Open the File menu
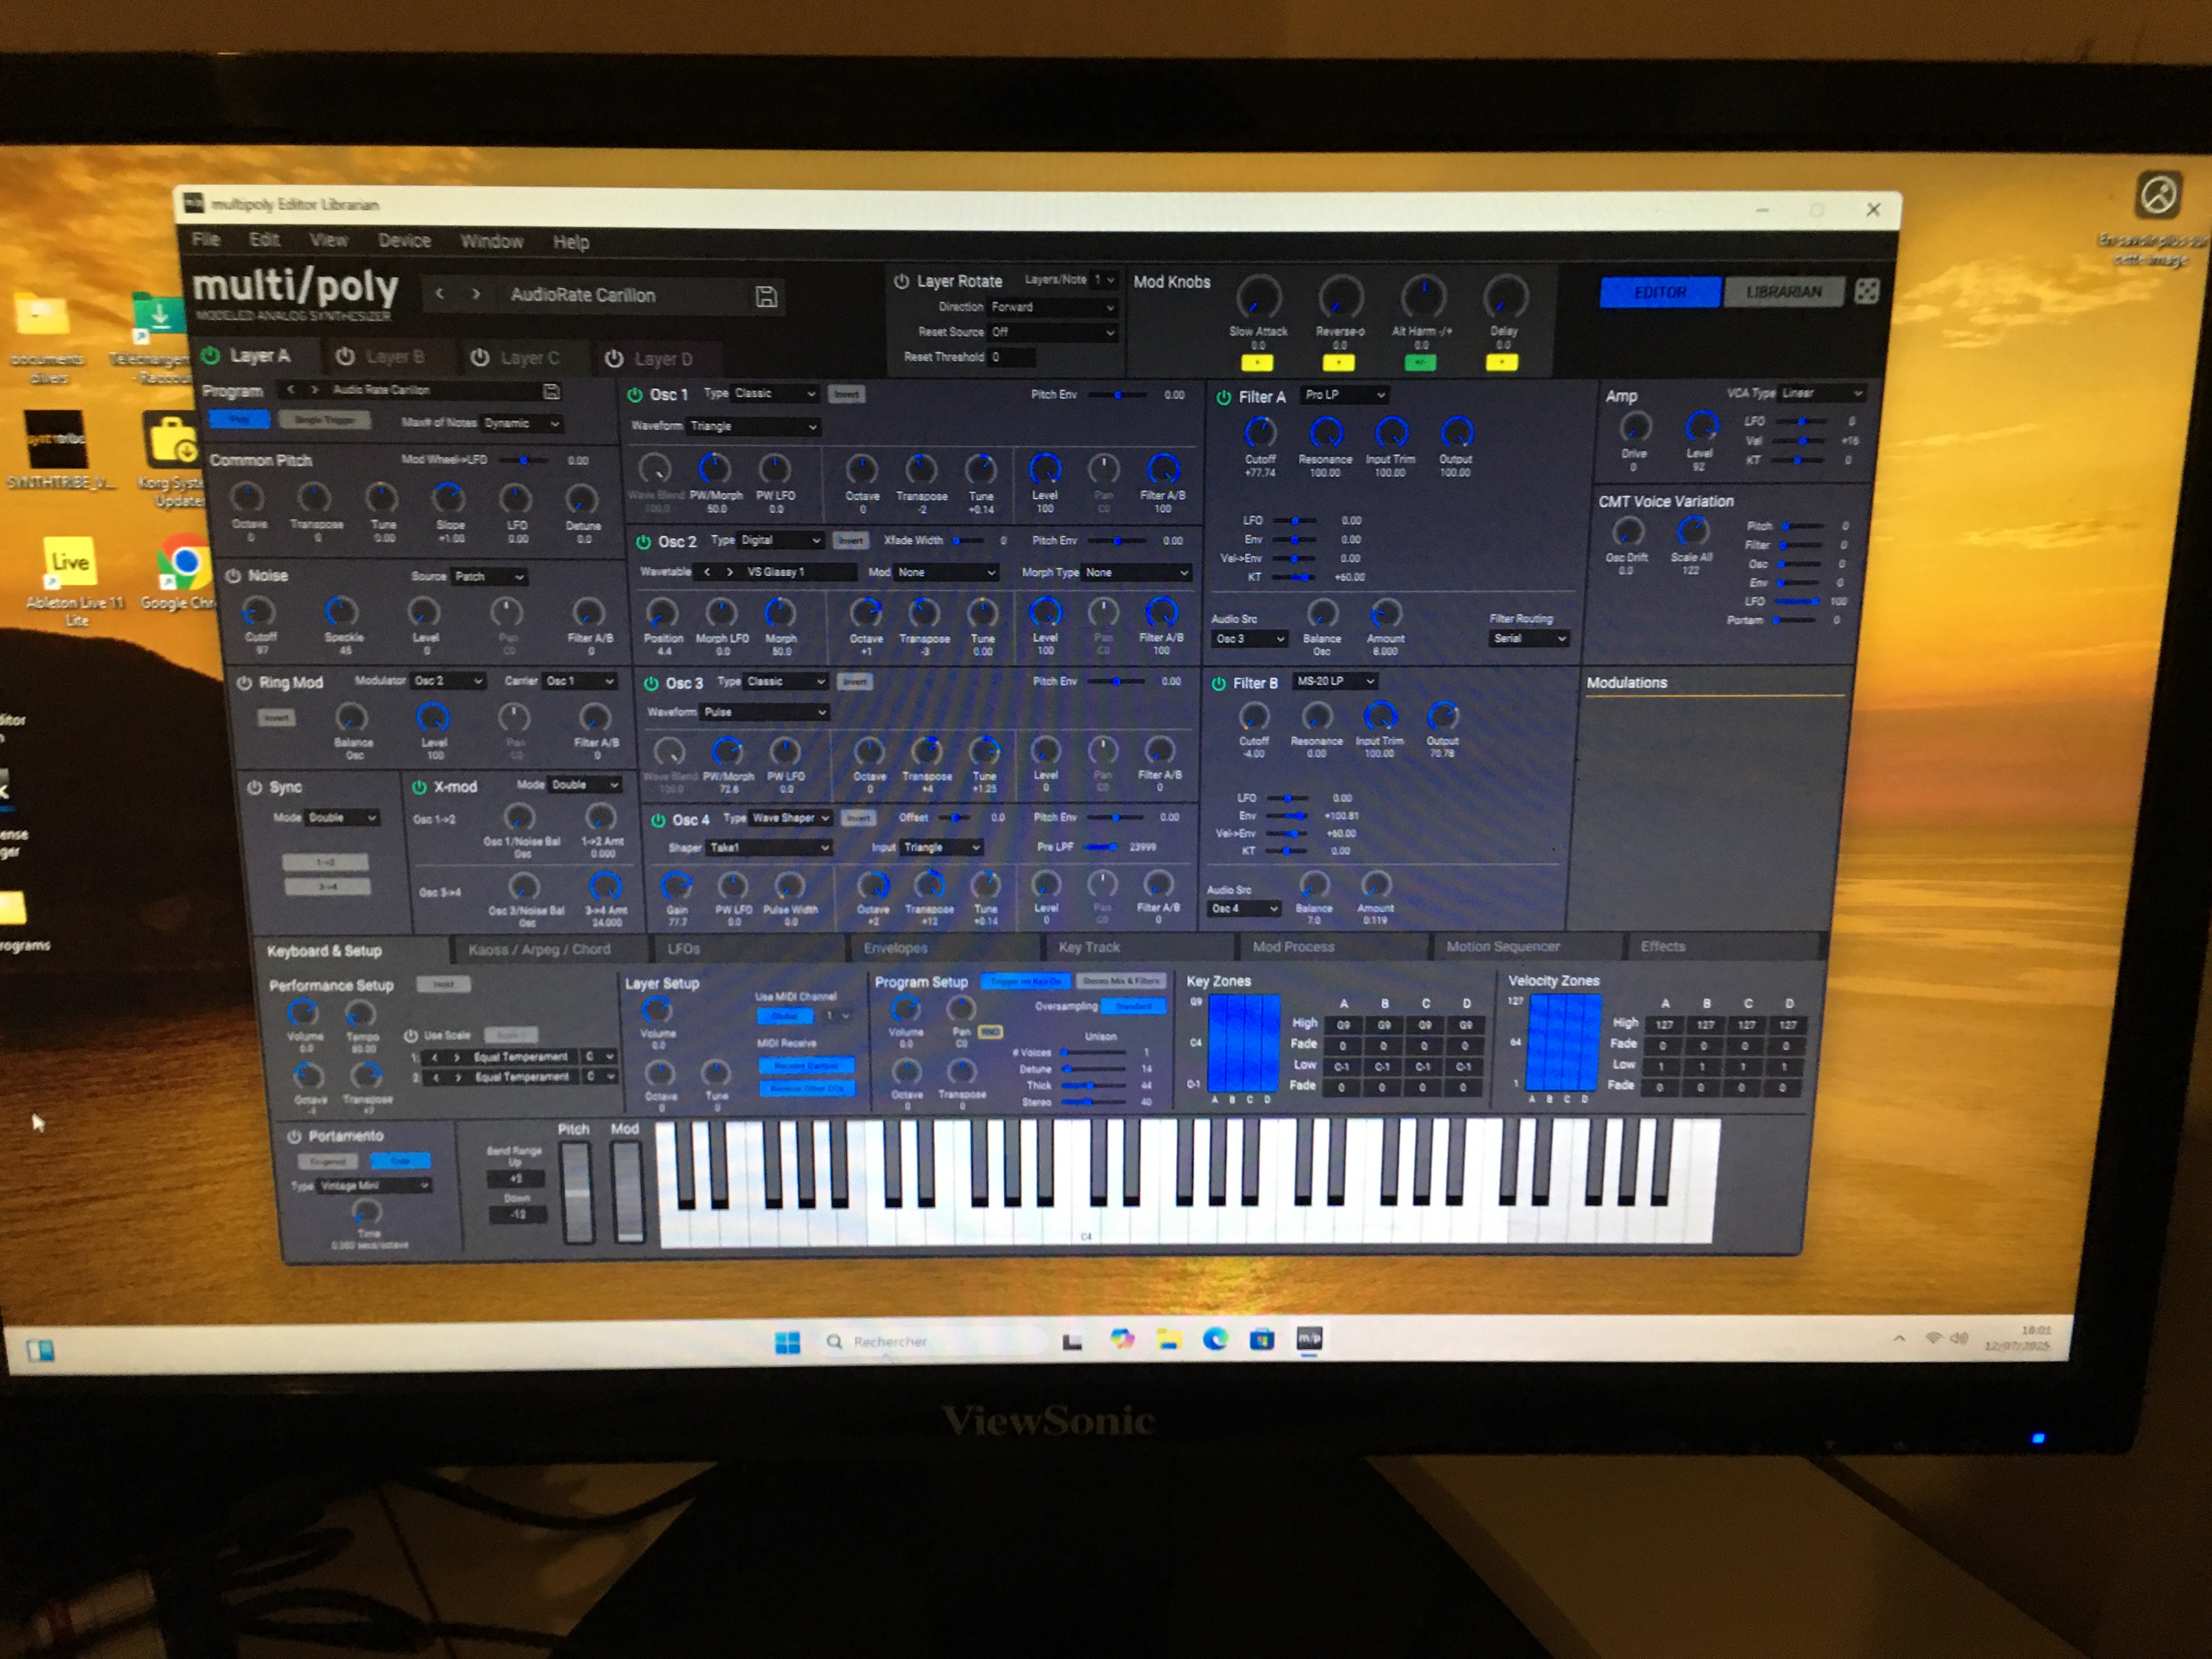This screenshot has width=2212, height=1659. 206,239
